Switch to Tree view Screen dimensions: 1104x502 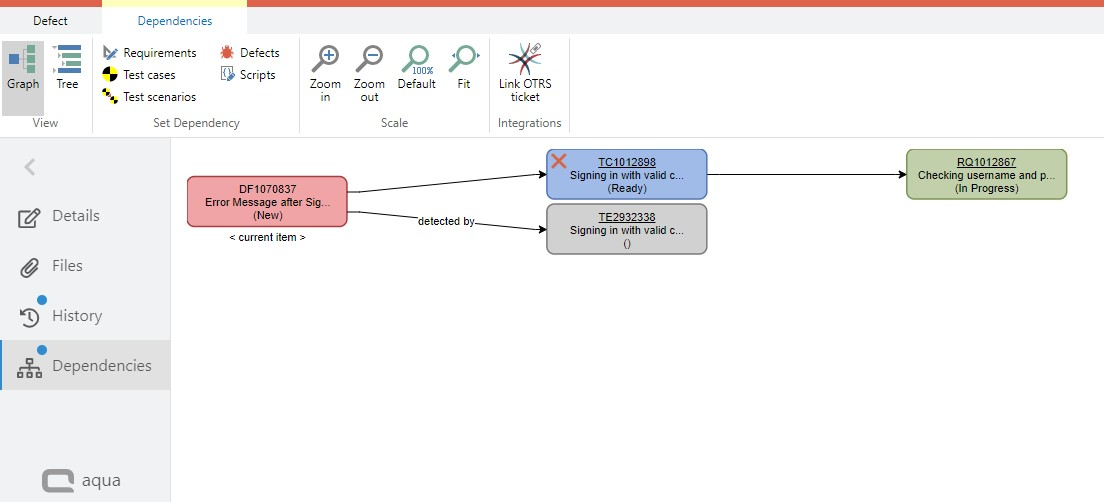click(x=67, y=68)
